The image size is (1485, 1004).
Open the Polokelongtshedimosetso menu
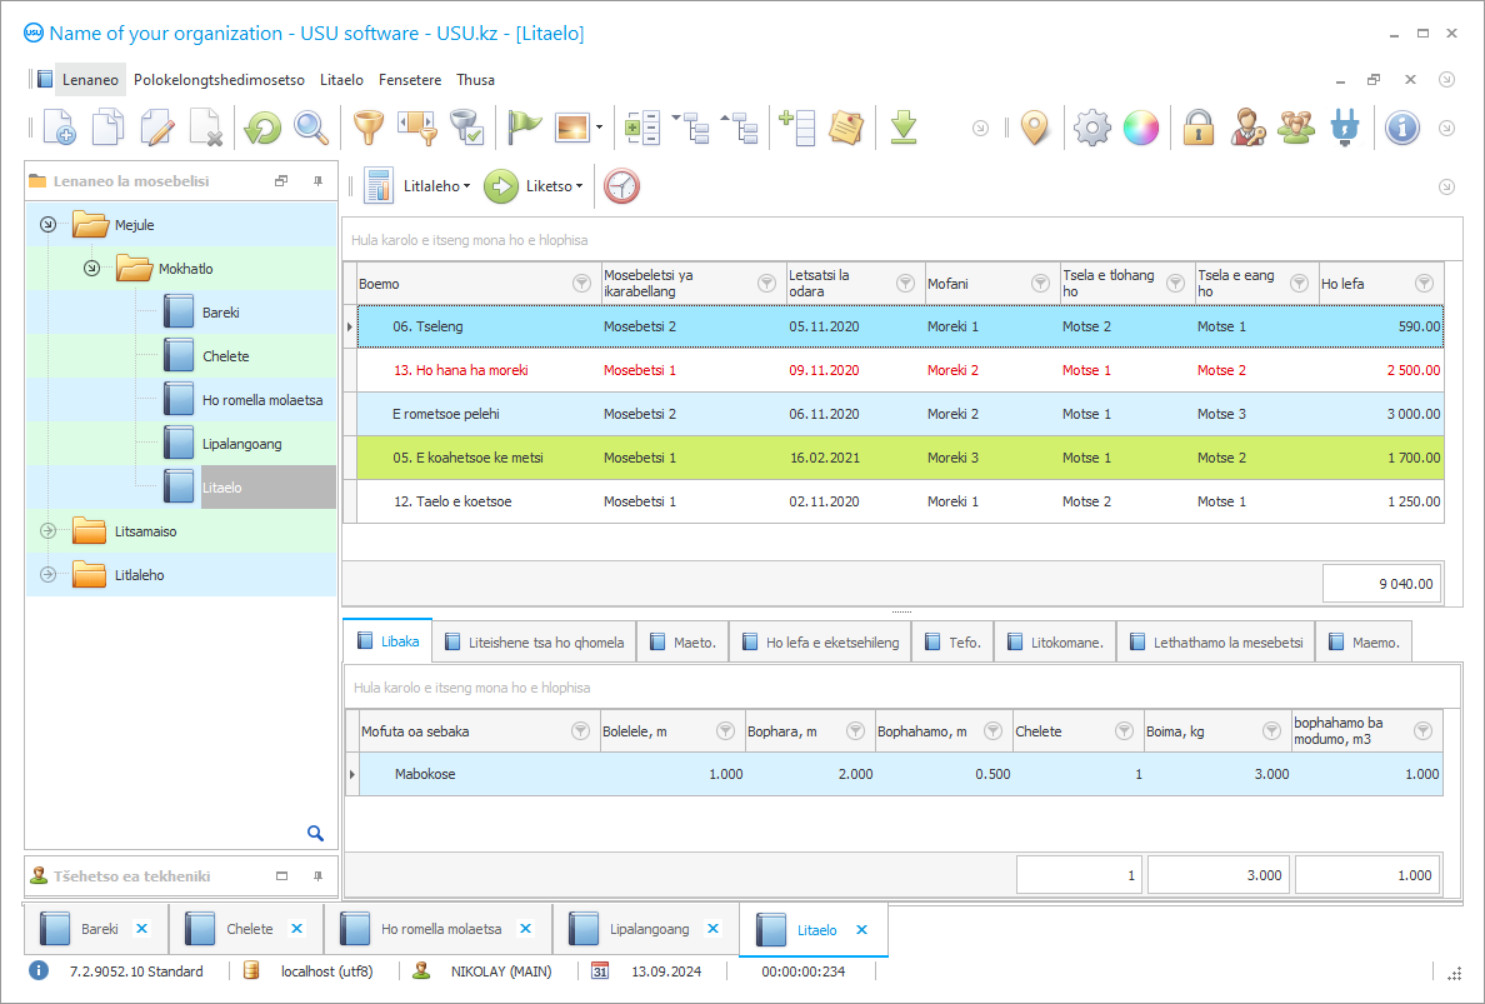(219, 80)
